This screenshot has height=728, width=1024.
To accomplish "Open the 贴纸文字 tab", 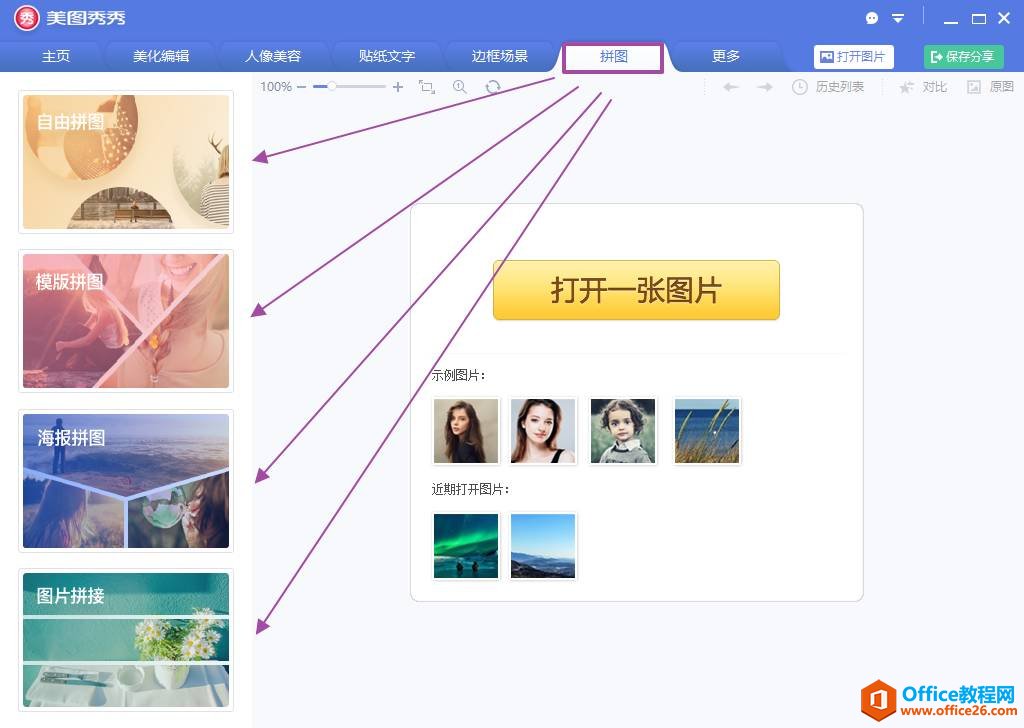I will tap(385, 56).
